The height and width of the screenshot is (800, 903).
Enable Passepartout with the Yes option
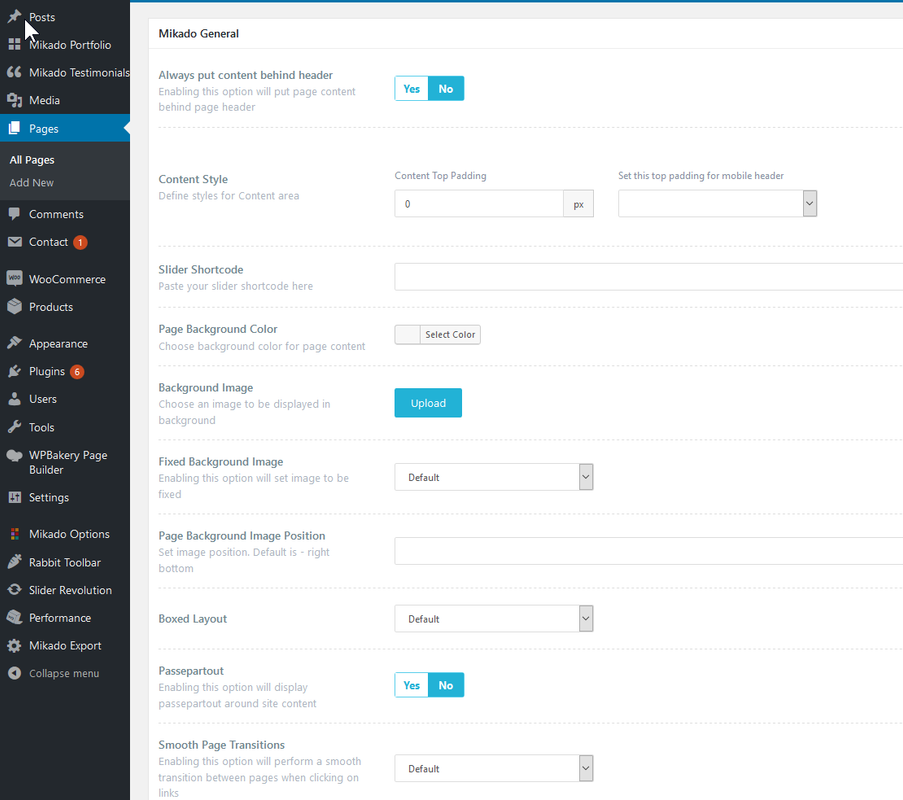coord(411,685)
